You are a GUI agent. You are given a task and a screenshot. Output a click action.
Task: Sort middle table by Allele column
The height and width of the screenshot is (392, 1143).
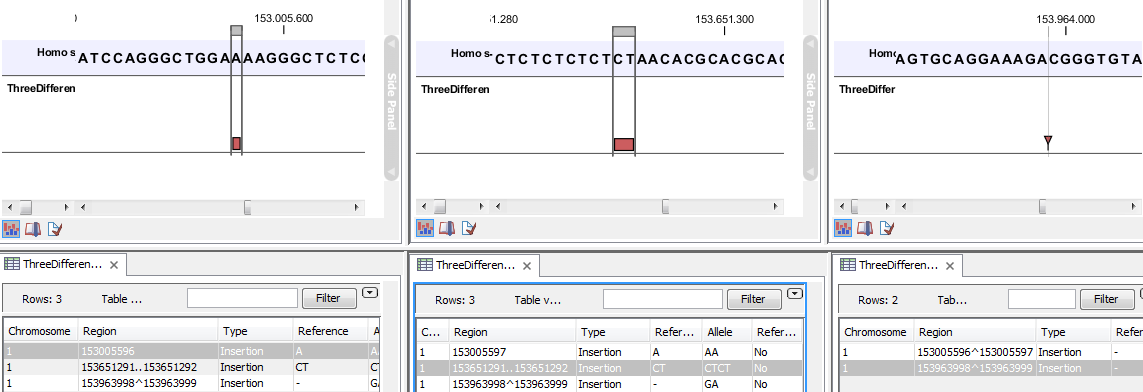tap(727, 332)
